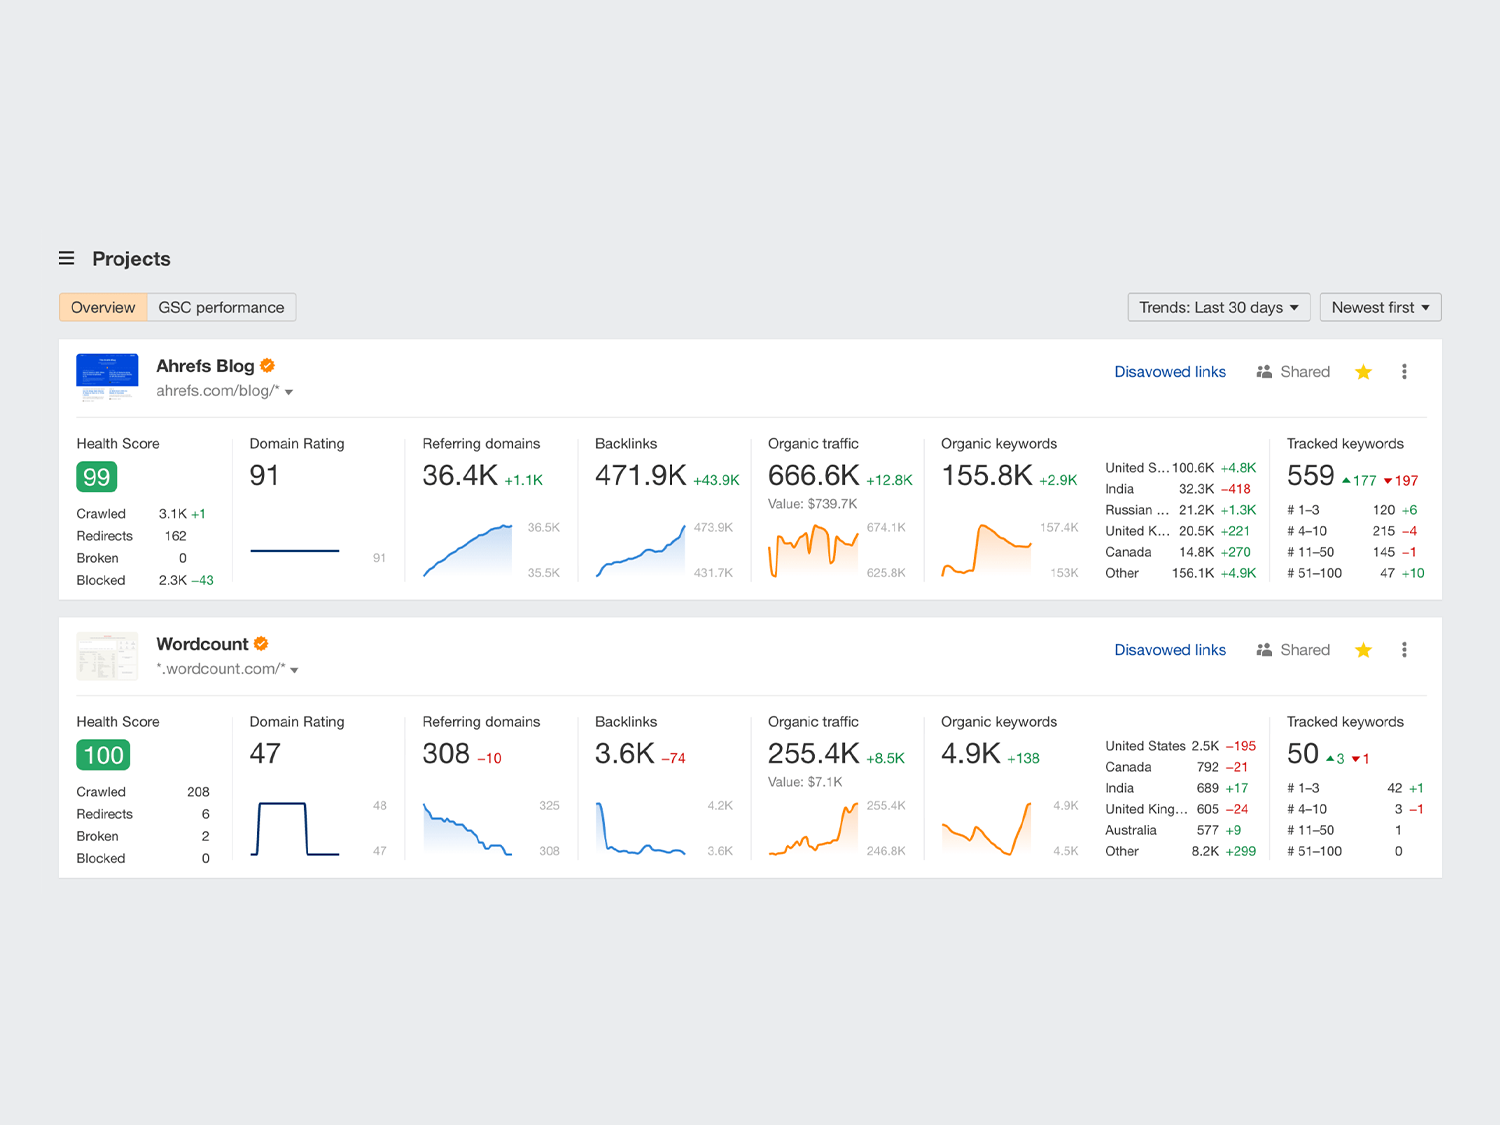1500x1125 pixels.
Task: Click Ahrefs Blog # 4–10 keywords count 215
Action: (1384, 531)
